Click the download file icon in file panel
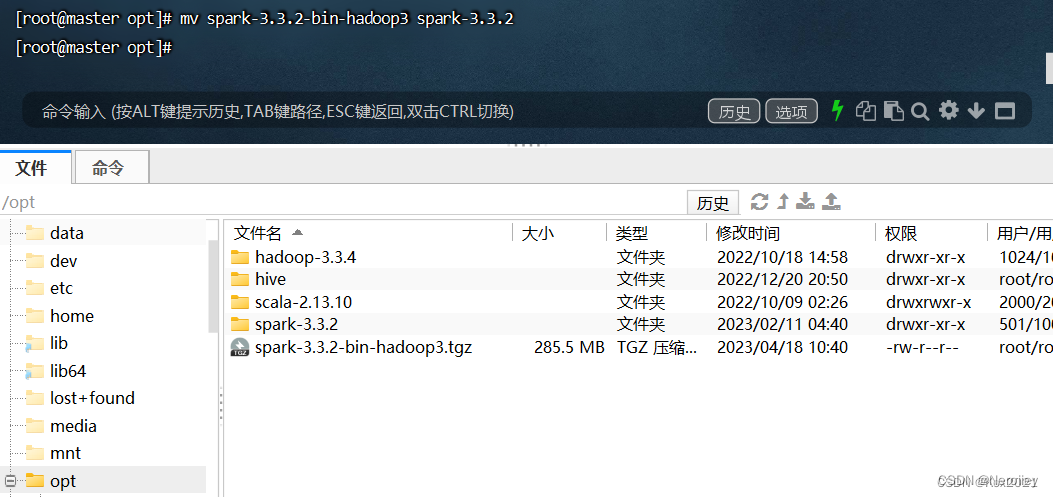This screenshot has height=497, width=1053. tap(805, 201)
